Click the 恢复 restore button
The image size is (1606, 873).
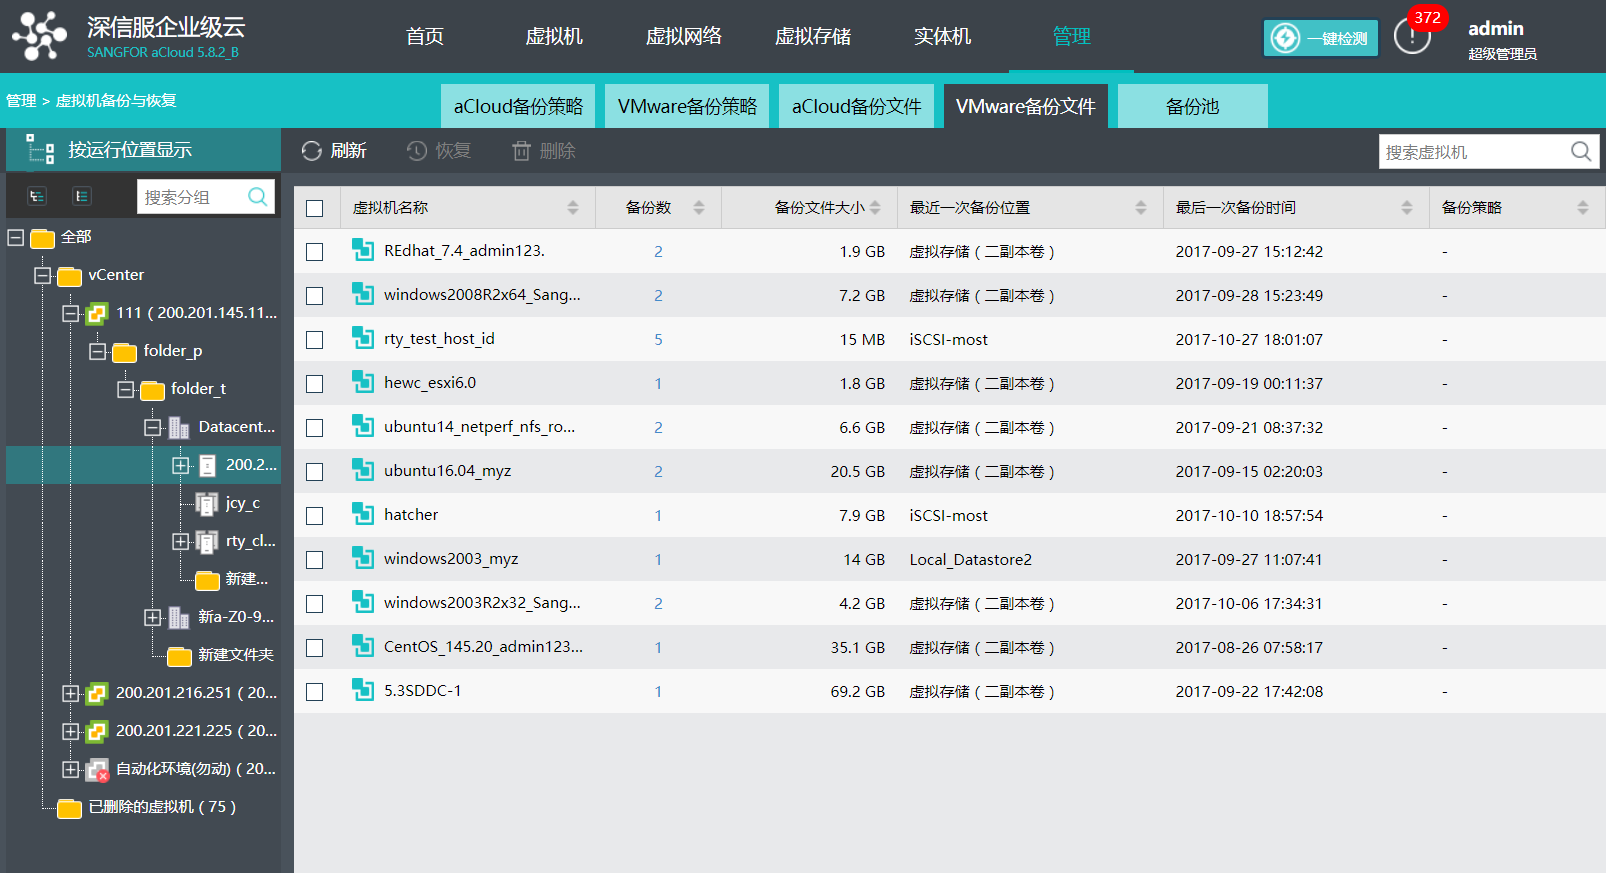(x=439, y=151)
